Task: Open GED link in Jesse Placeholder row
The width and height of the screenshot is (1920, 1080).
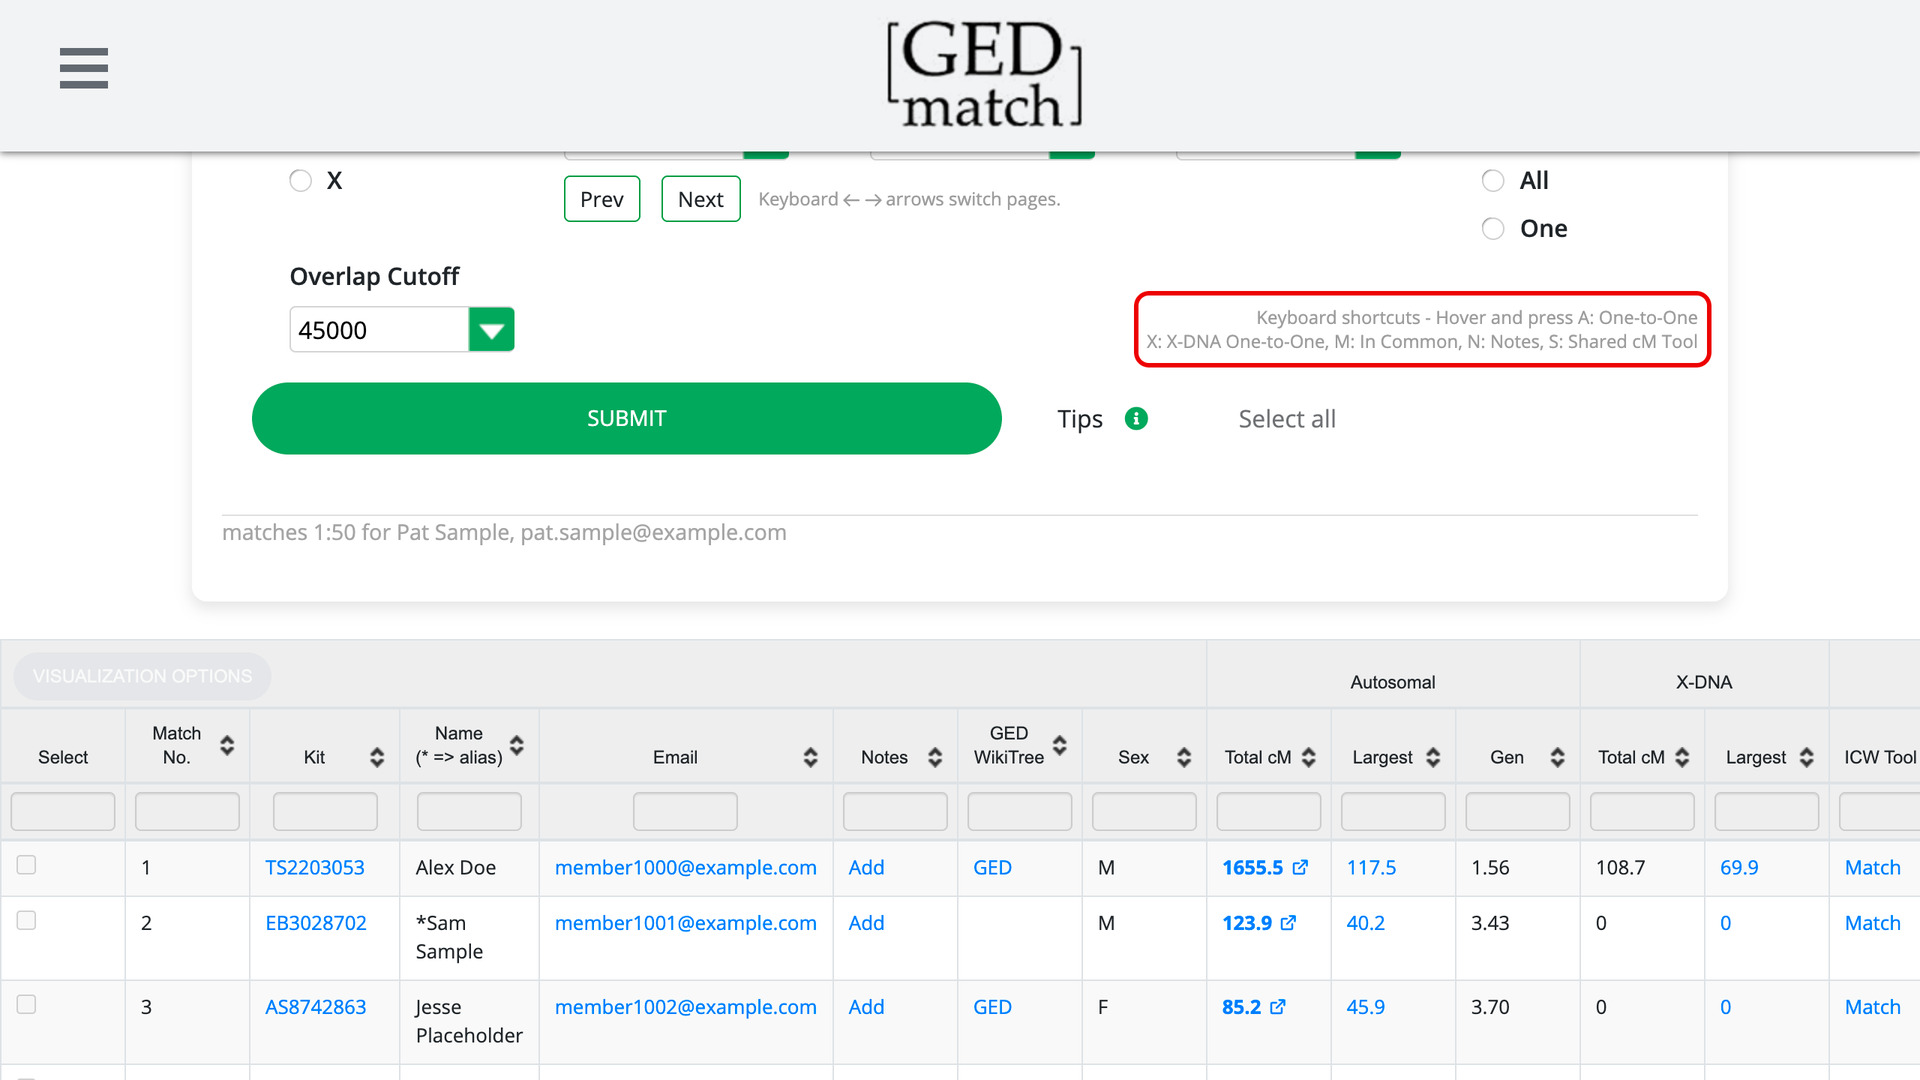Action: point(992,1007)
